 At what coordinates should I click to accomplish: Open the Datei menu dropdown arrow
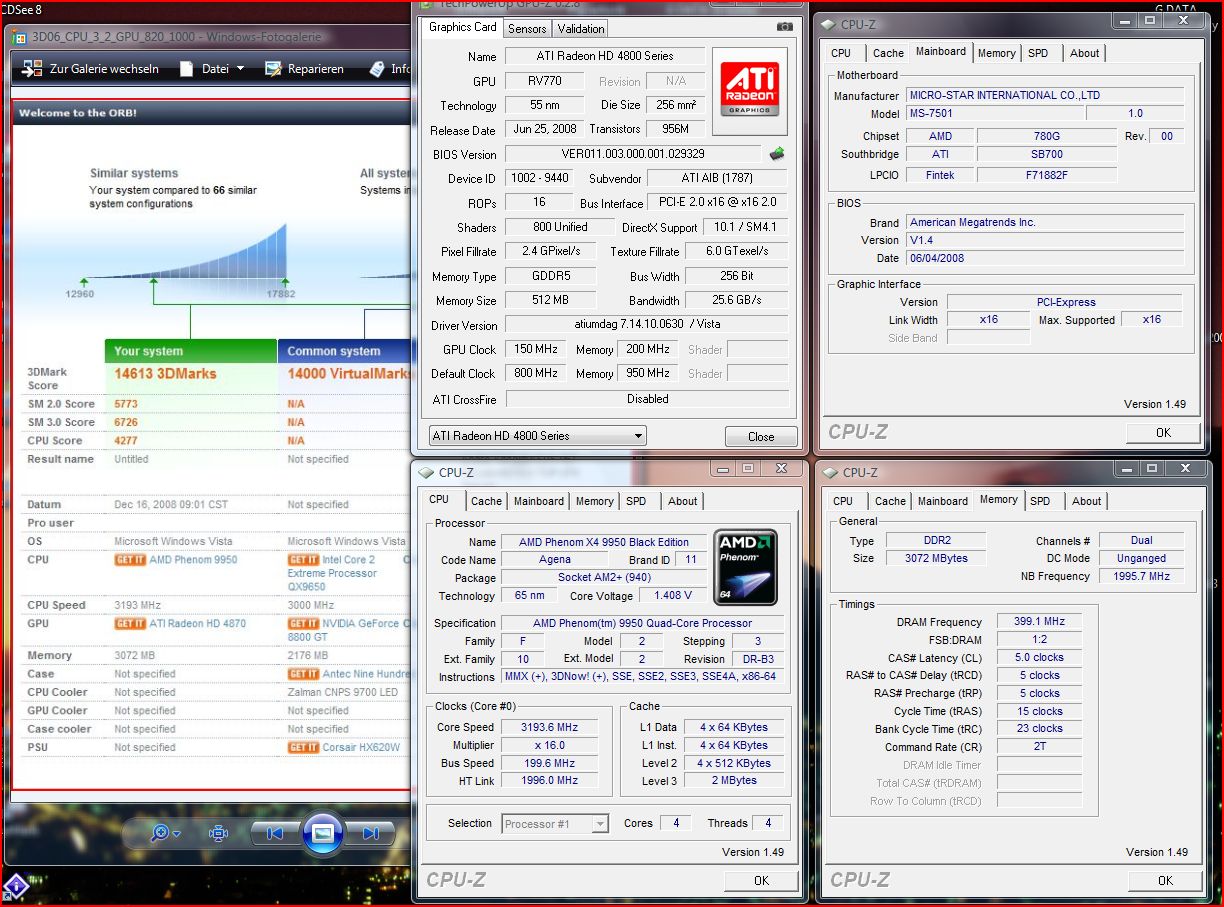(240, 69)
